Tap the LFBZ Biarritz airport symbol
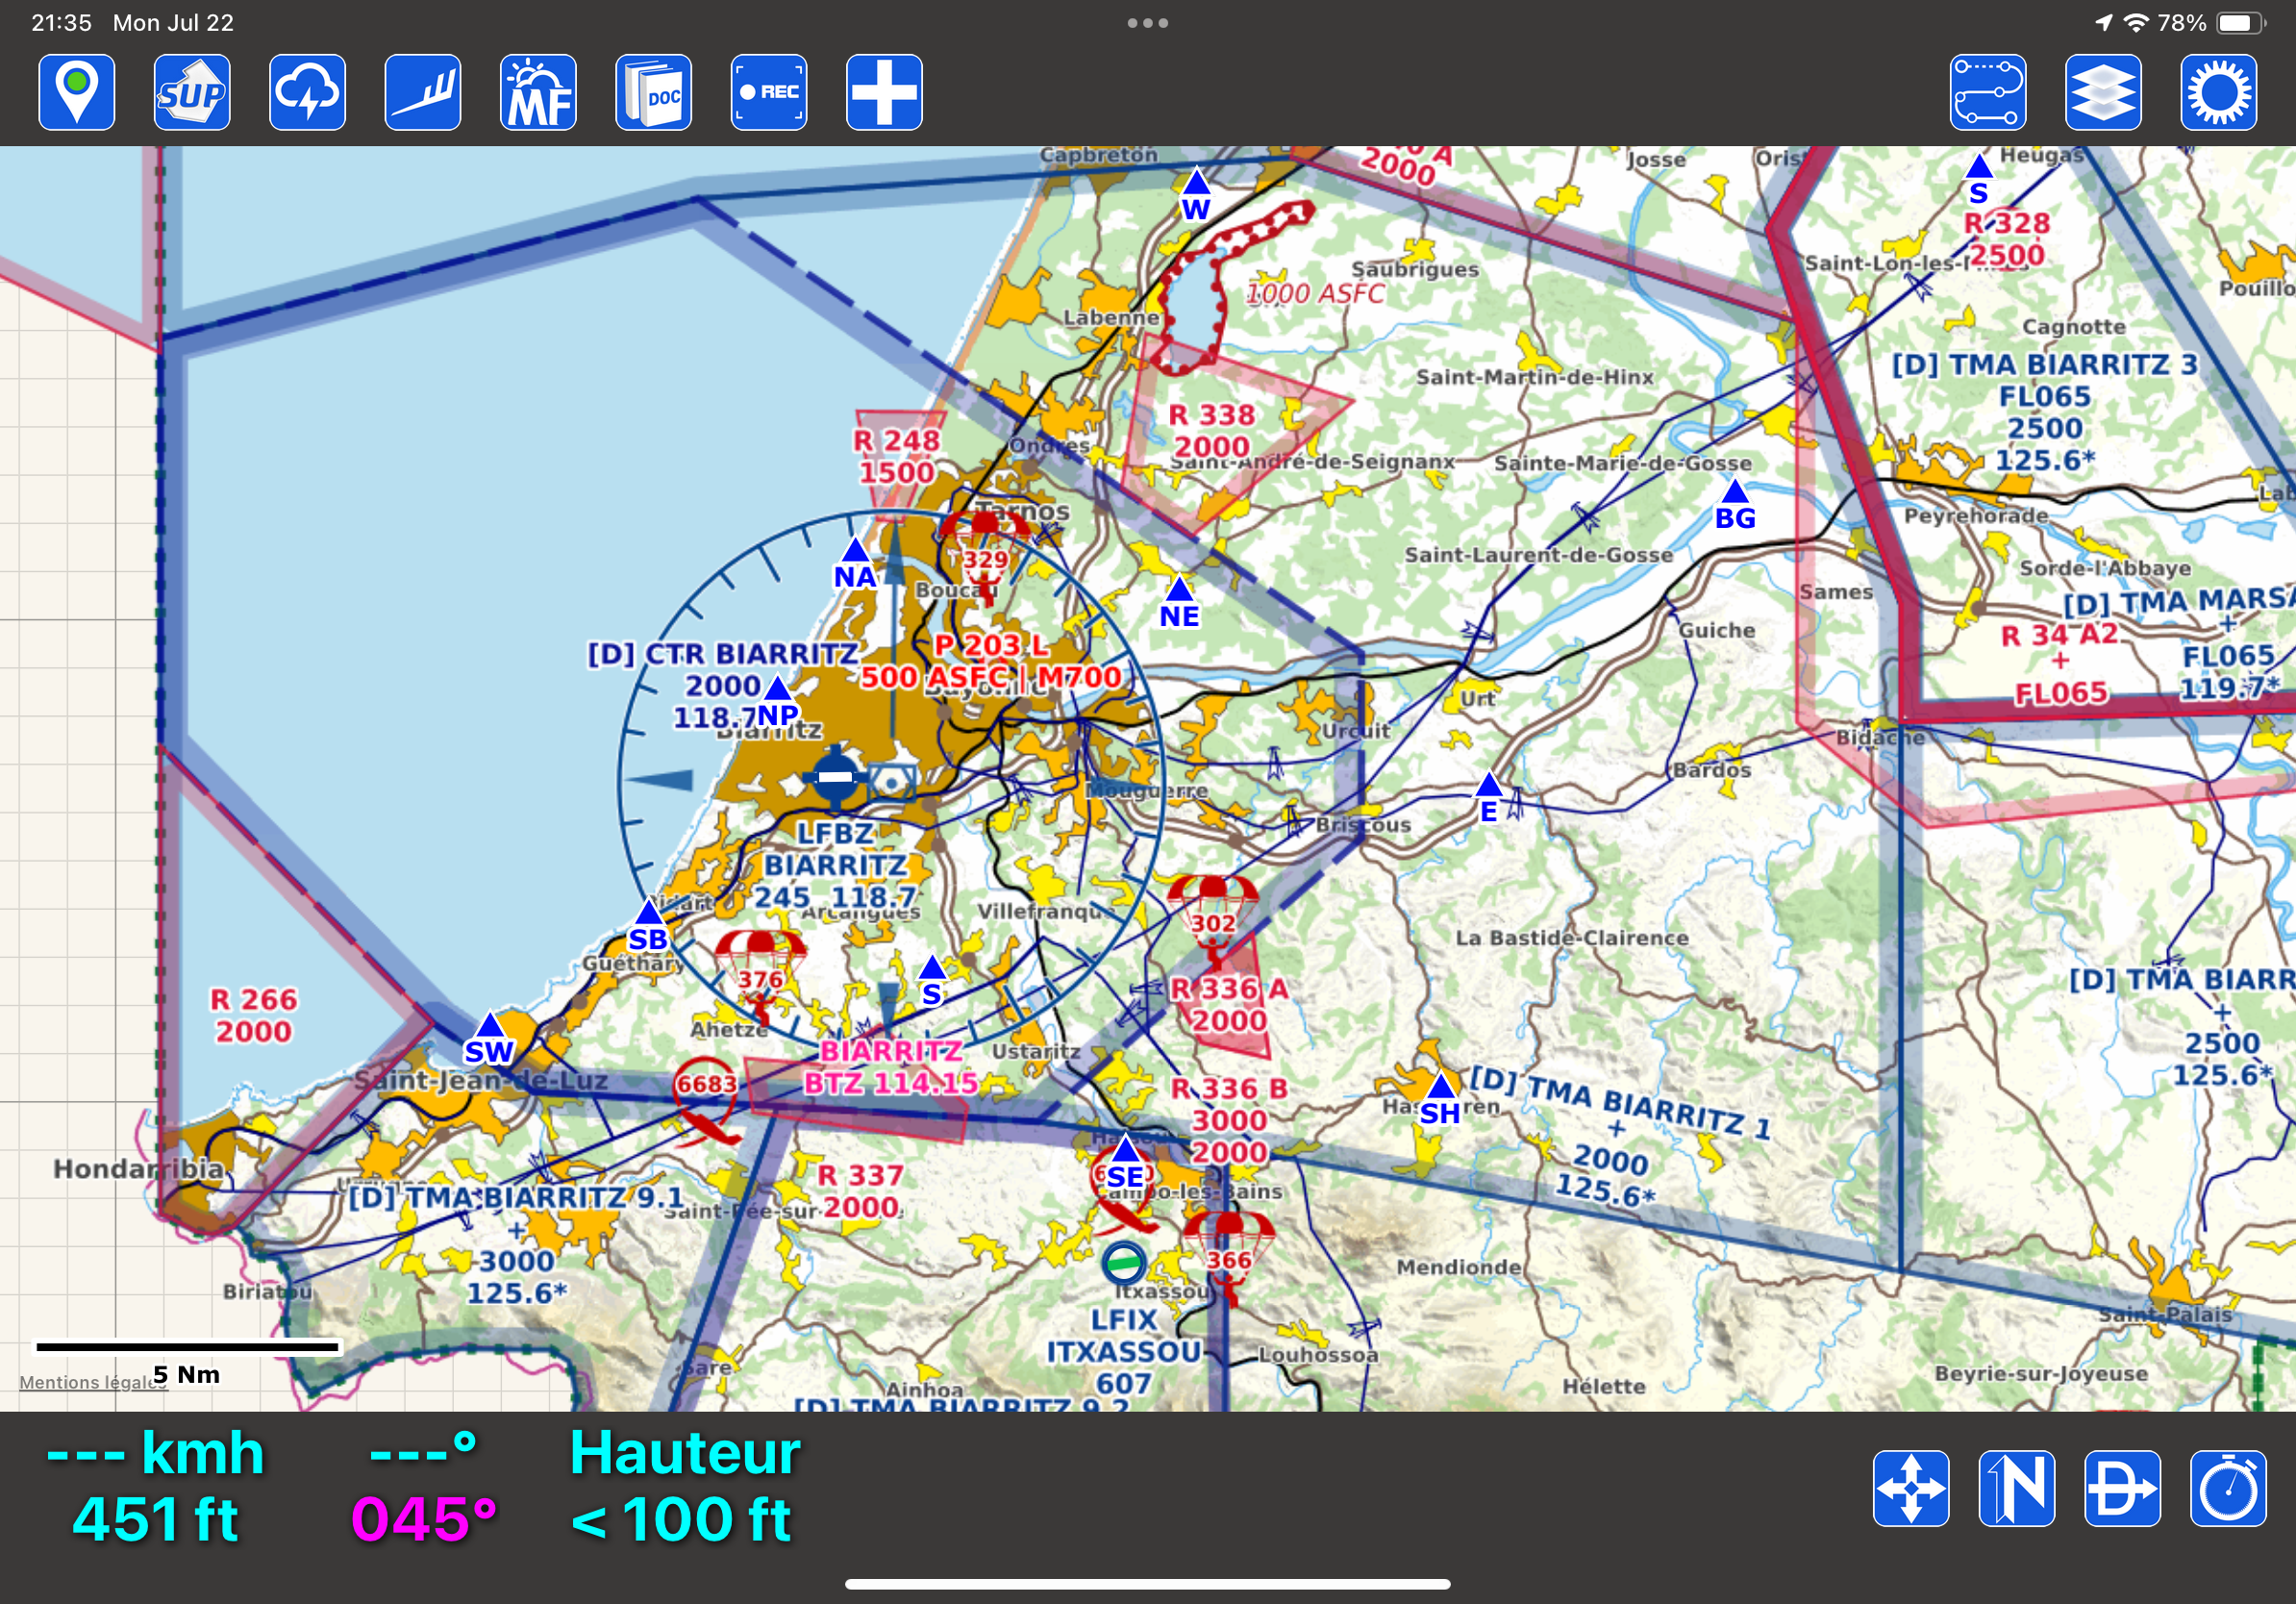This screenshot has height=1604, width=2296. tap(836, 778)
